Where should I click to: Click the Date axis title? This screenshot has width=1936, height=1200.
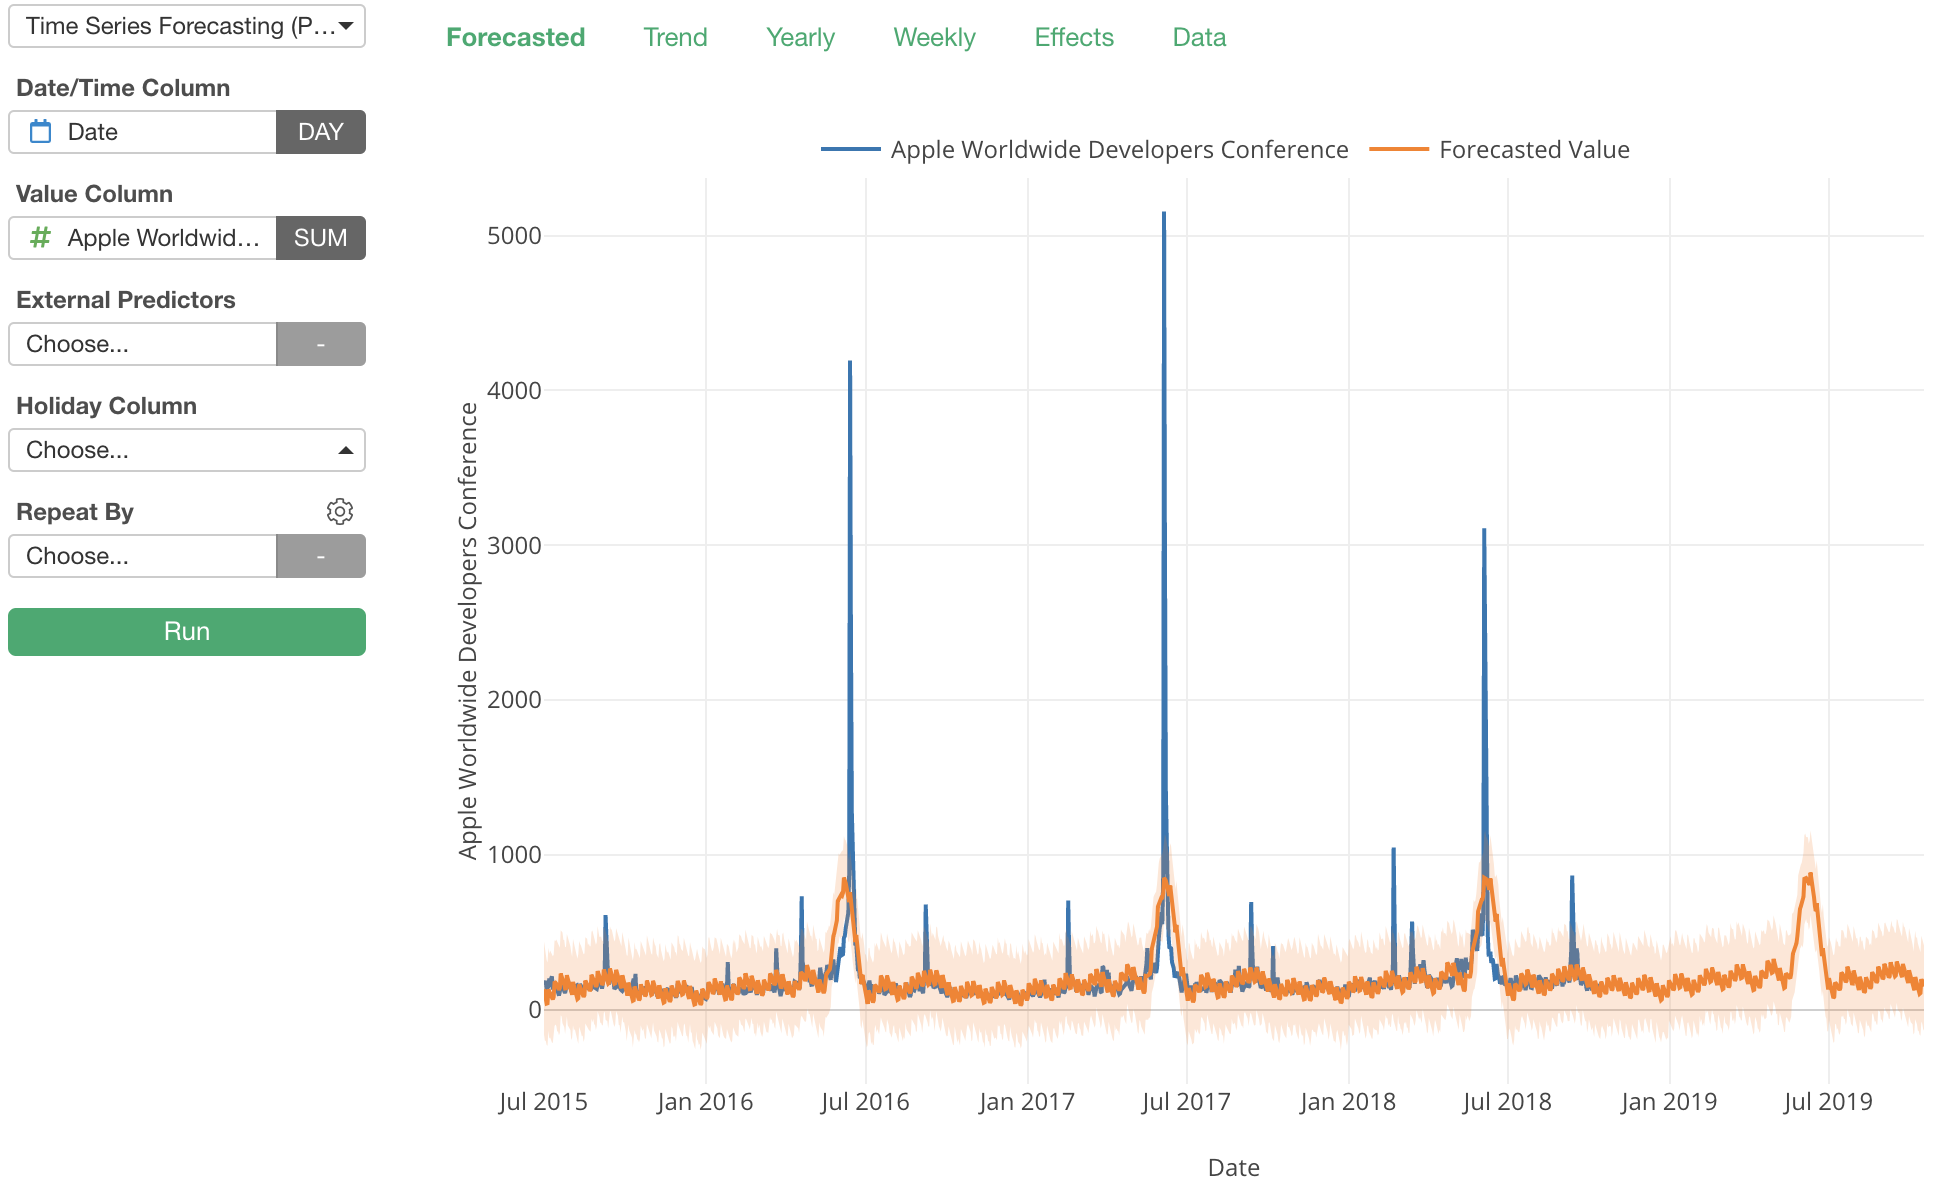(x=1234, y=1168)
